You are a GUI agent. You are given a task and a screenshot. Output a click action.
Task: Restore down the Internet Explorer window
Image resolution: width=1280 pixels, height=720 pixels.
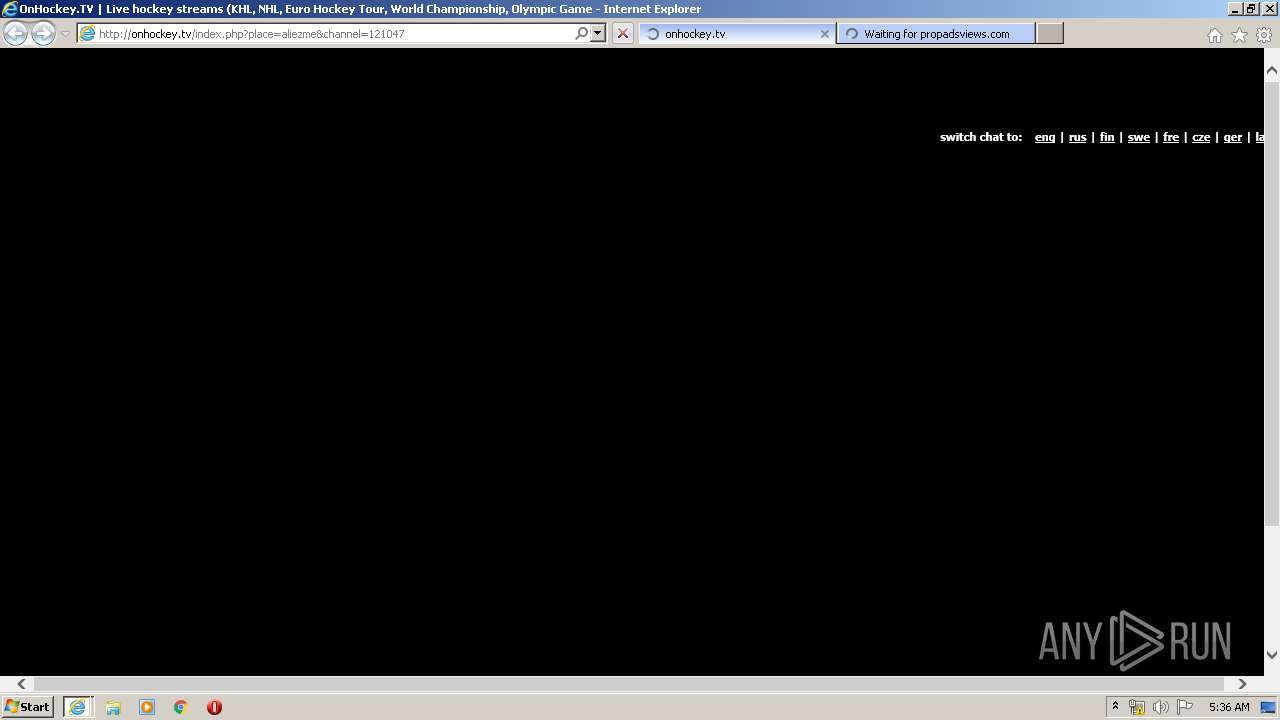click(x=1252, y=9)
